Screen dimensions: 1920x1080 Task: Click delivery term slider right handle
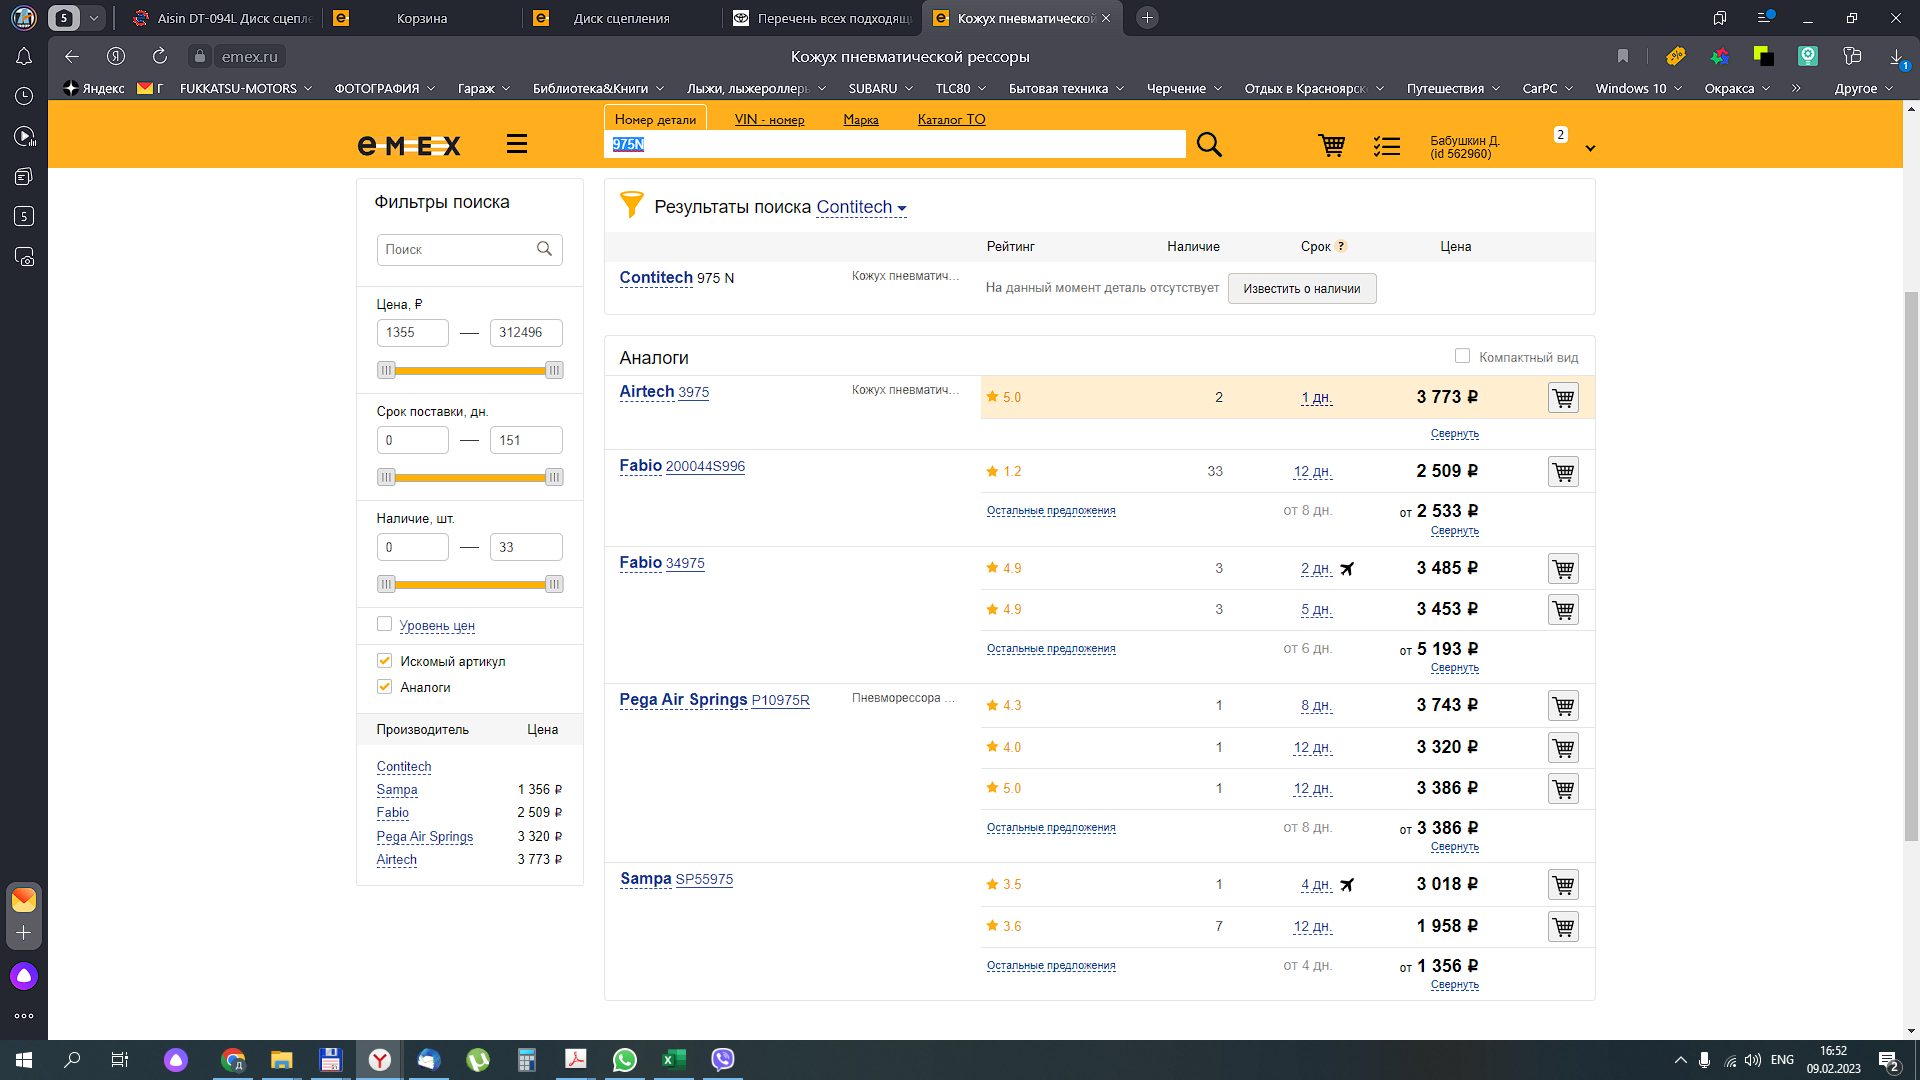554,477
